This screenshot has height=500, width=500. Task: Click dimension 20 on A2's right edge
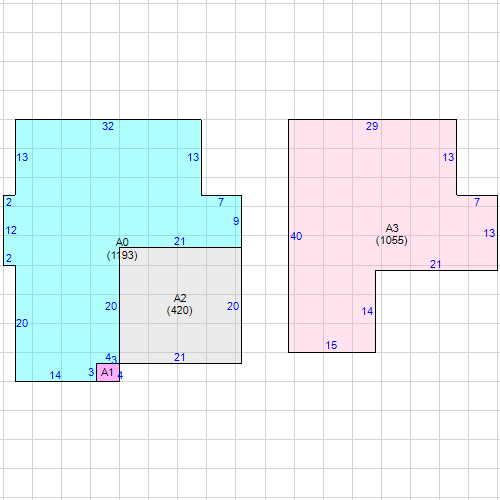[x=233, y=306]
